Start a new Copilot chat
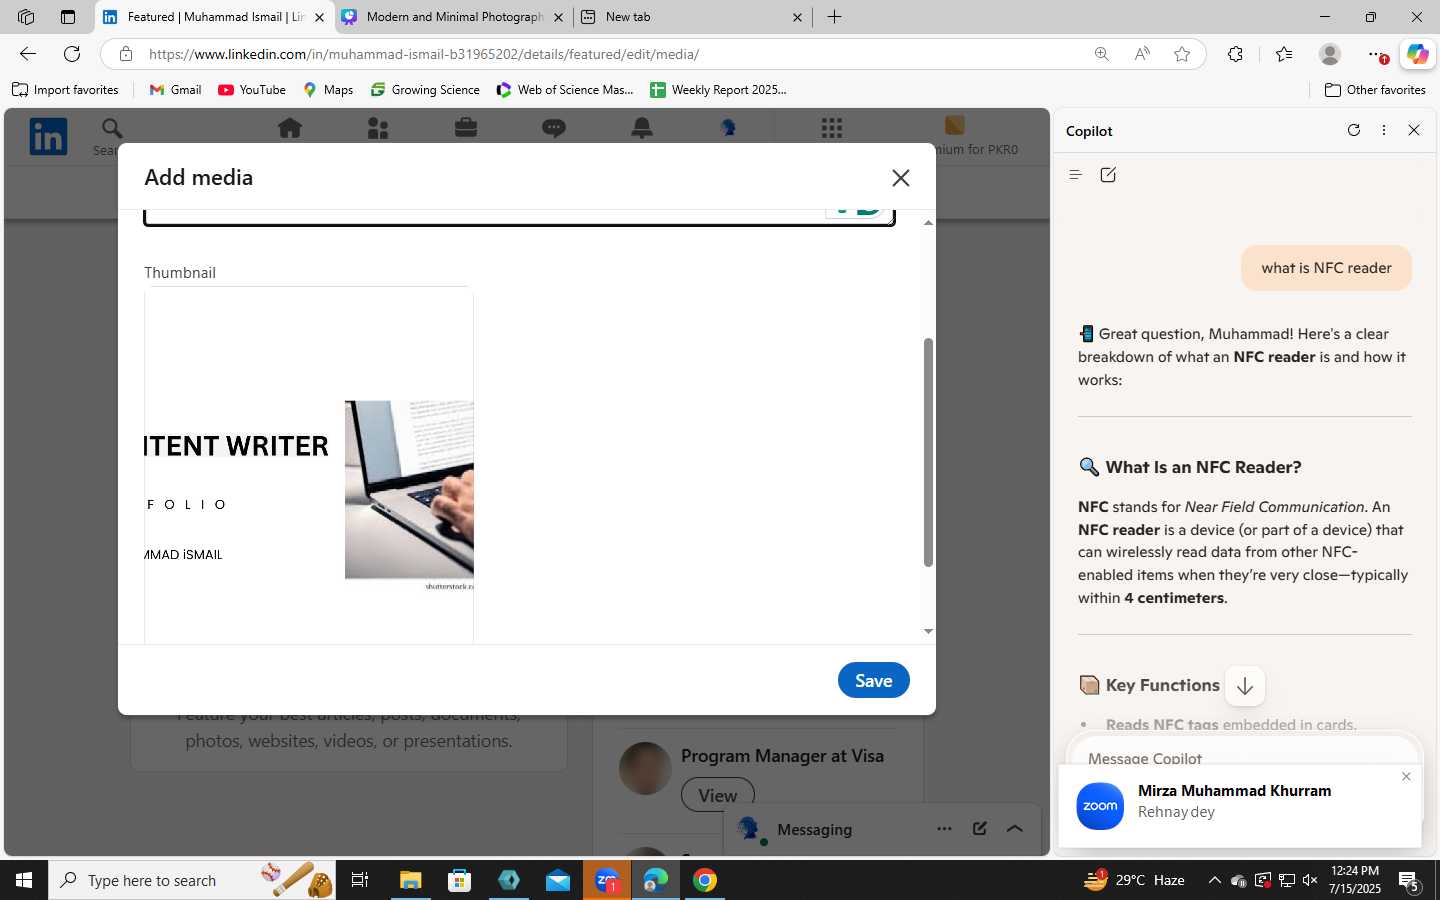 pyautogui.click(x=1108, y=175)
